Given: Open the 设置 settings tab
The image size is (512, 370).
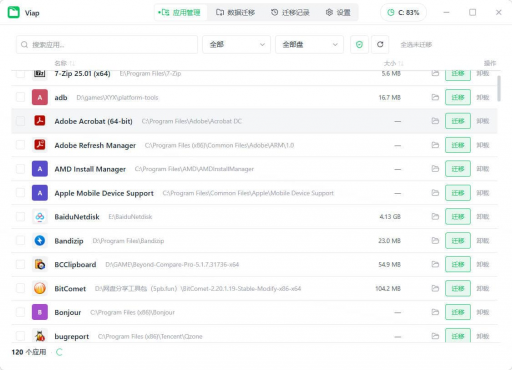Looking at the screenshot, I should [338, 13].
